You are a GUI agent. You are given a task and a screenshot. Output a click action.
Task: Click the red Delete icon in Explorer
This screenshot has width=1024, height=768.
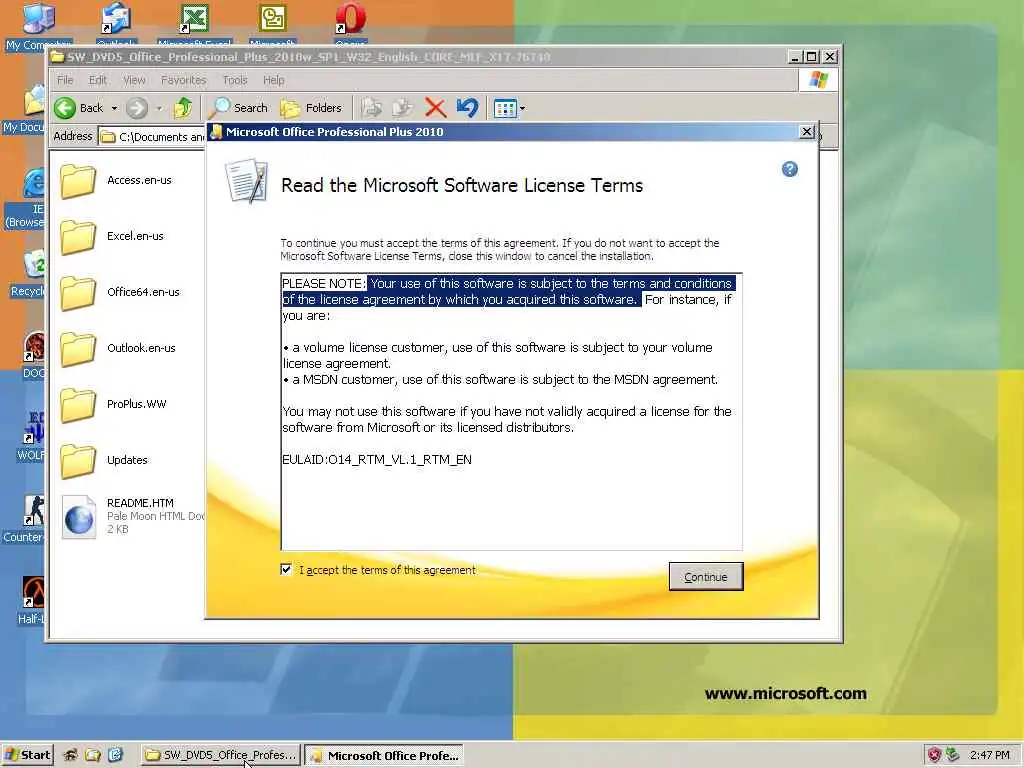tap(435, 108)
